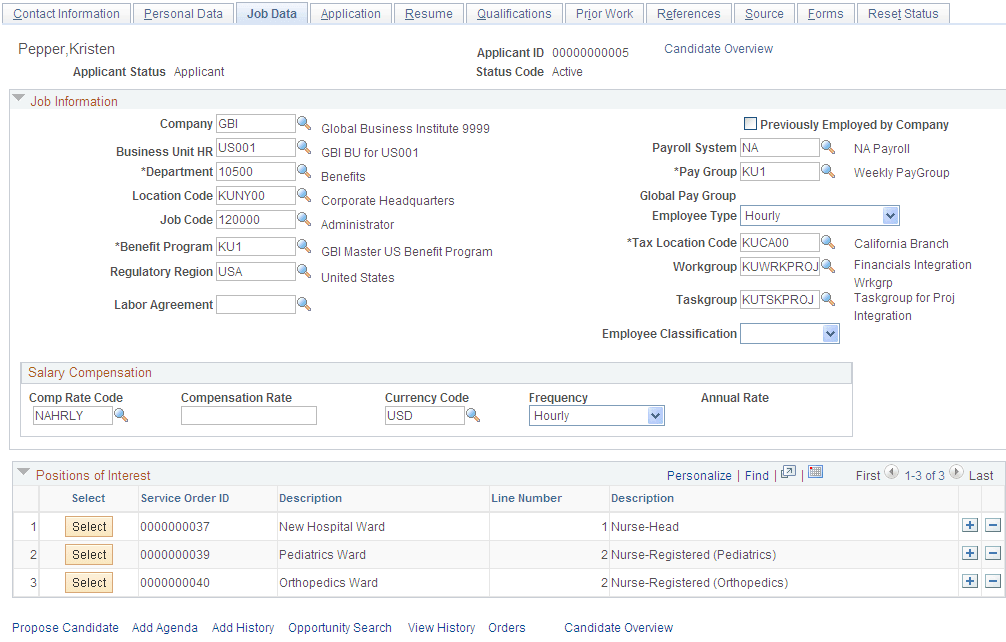This screenshot has height=642, width=1006.
Task: Click Select for Pediatrics Ward
Action: pyautogui.click(x=88, y=554)
